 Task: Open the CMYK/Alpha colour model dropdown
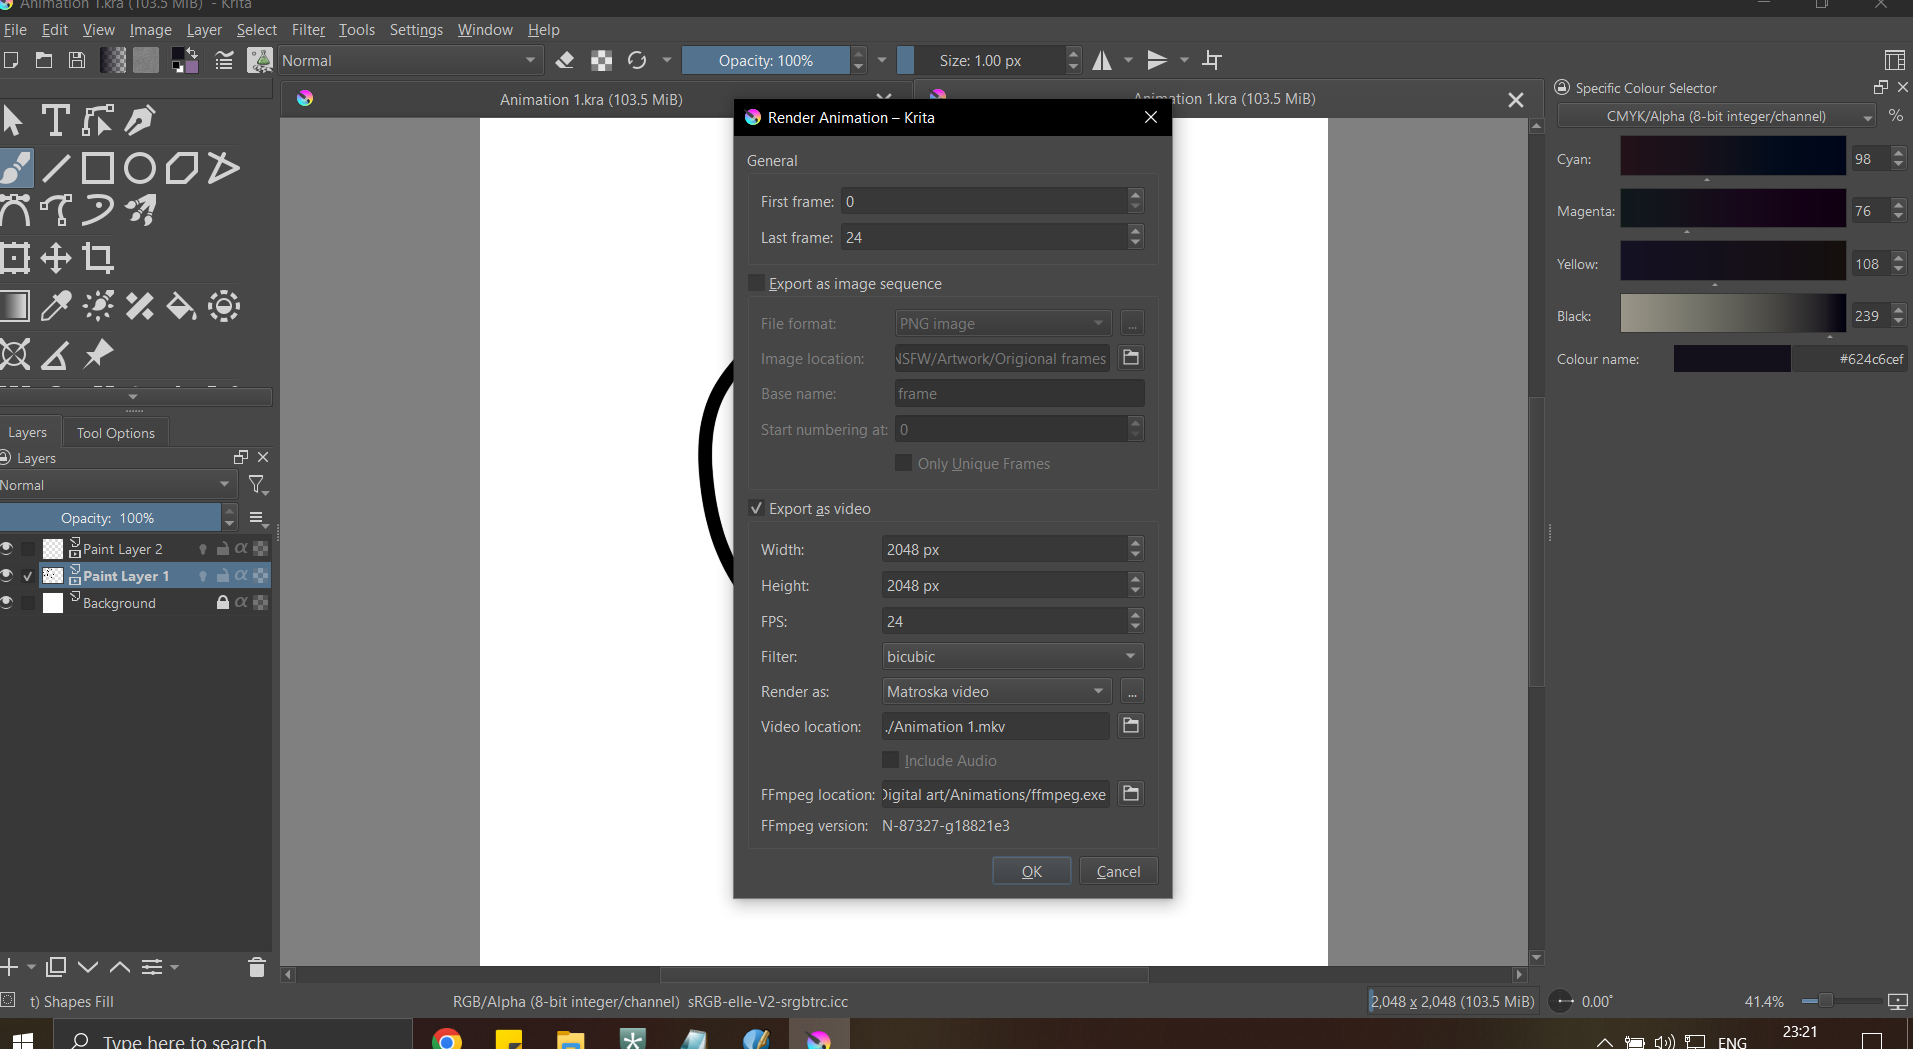1716,117
